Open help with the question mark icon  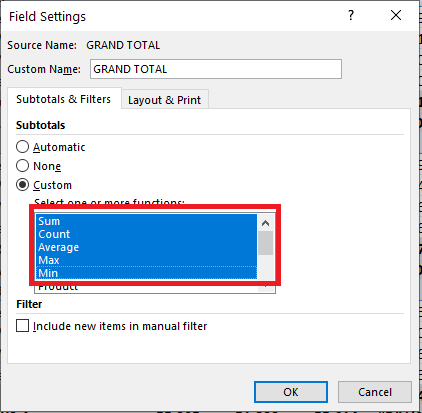point(351,15)
